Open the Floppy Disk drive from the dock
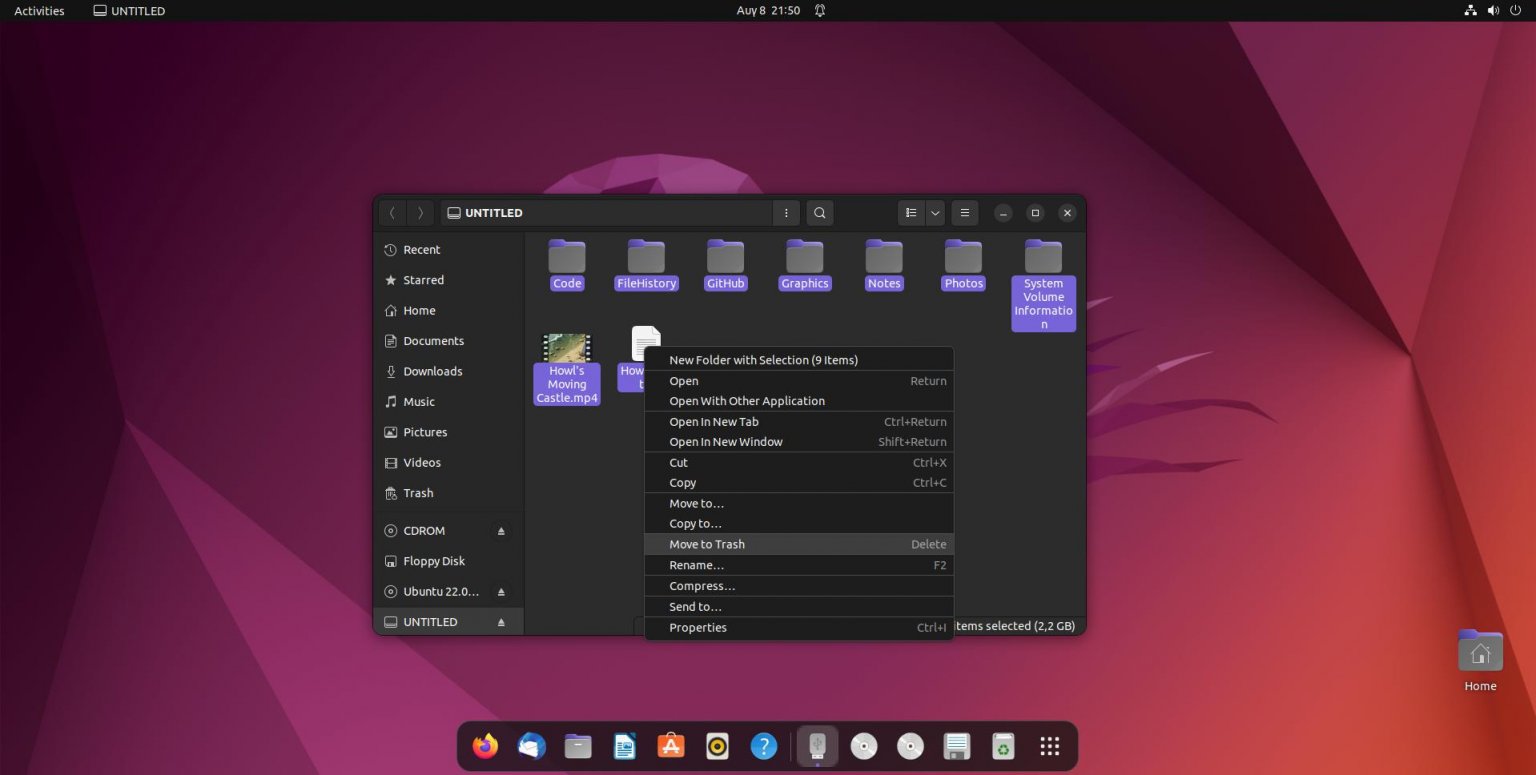Screen dimensions: 1536x775 point(956,745)
